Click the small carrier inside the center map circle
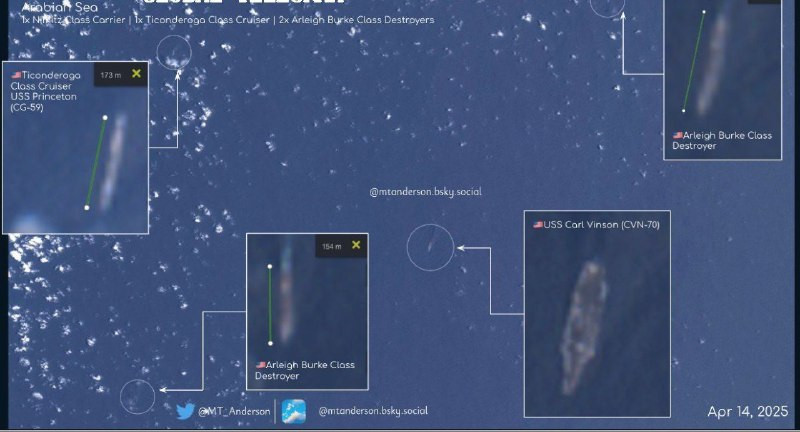The height and width of the screenshot is (432, 800). (430, 246)
